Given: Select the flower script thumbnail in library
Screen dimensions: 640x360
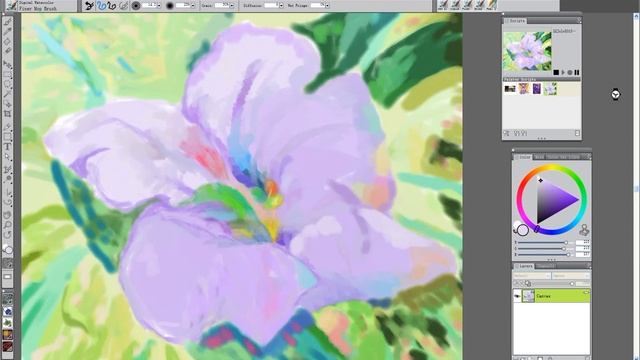Looking at the screenshot, I should [550, 89].
